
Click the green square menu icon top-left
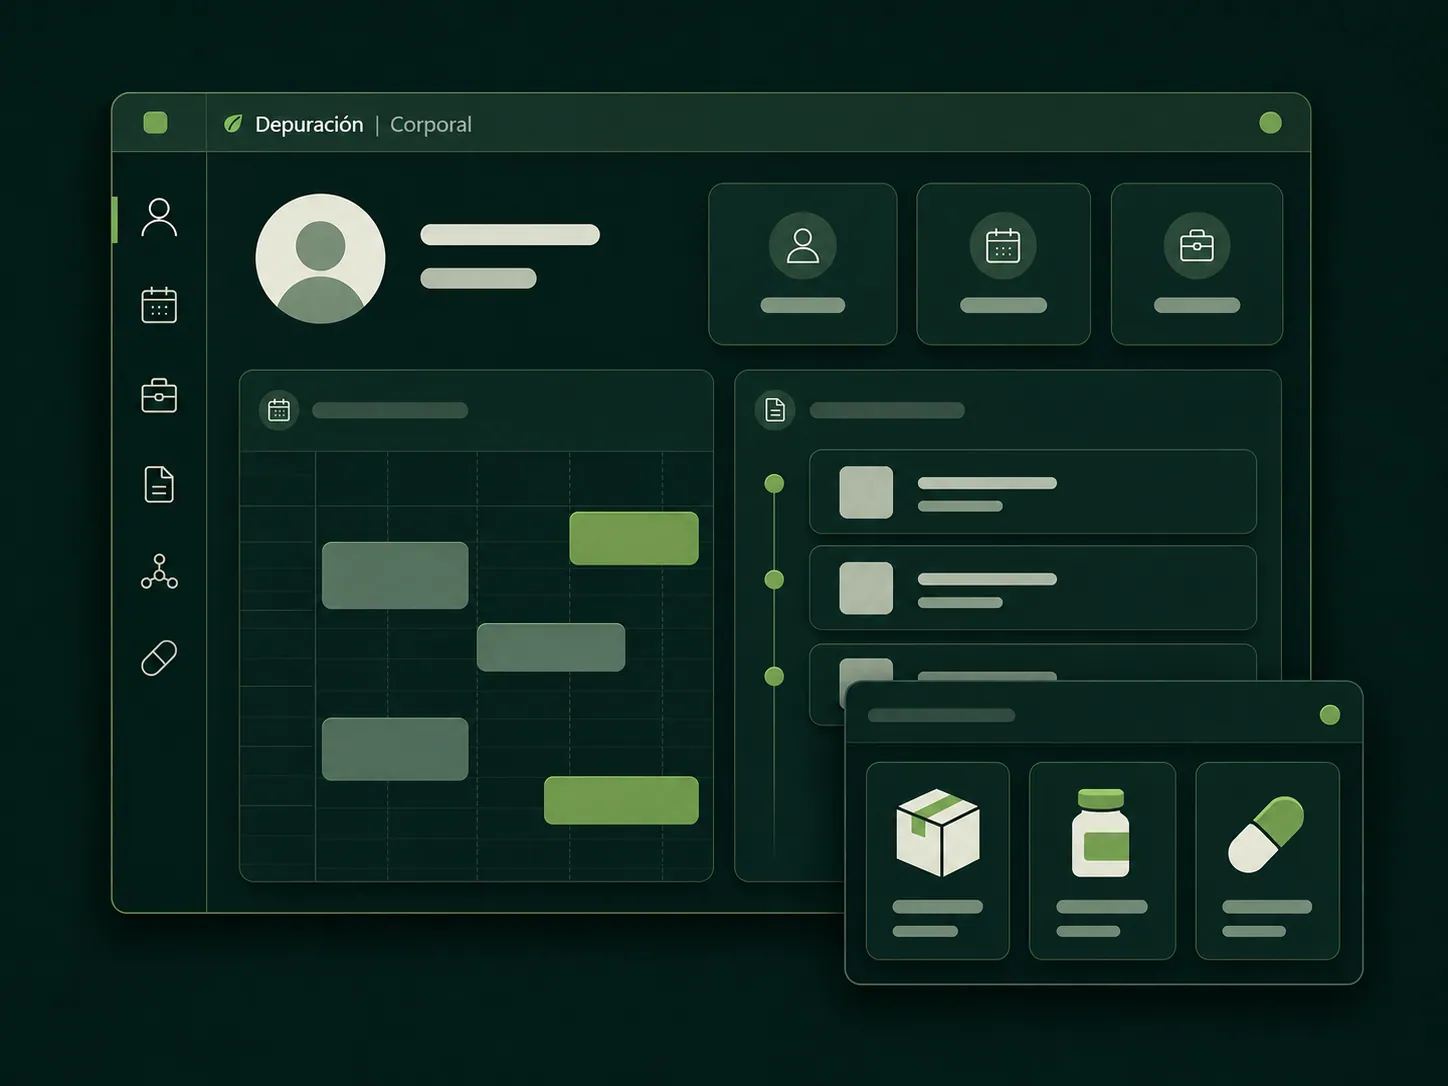[x=155, y=123]
